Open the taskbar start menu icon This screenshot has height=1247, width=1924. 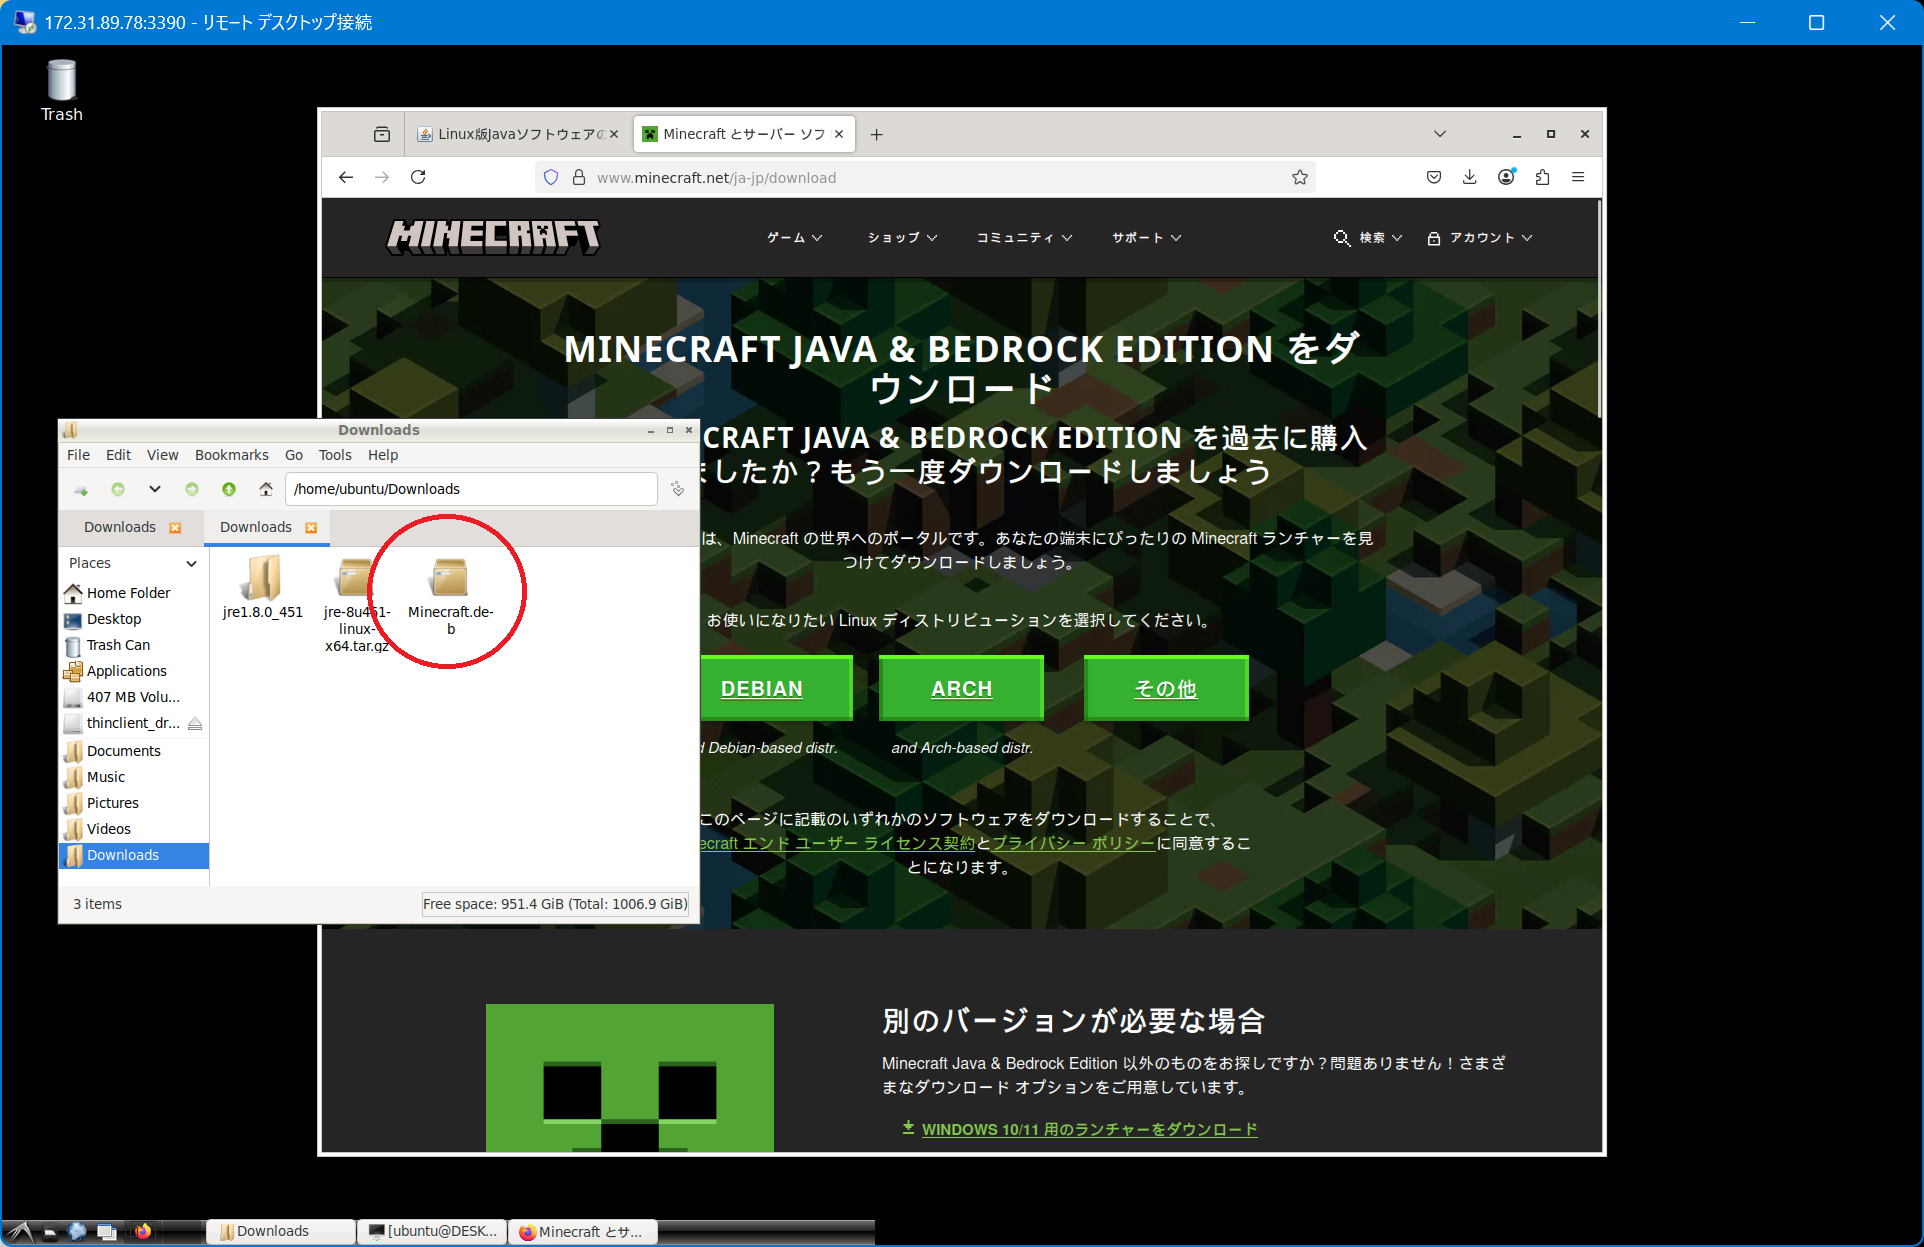point(20,1231)
